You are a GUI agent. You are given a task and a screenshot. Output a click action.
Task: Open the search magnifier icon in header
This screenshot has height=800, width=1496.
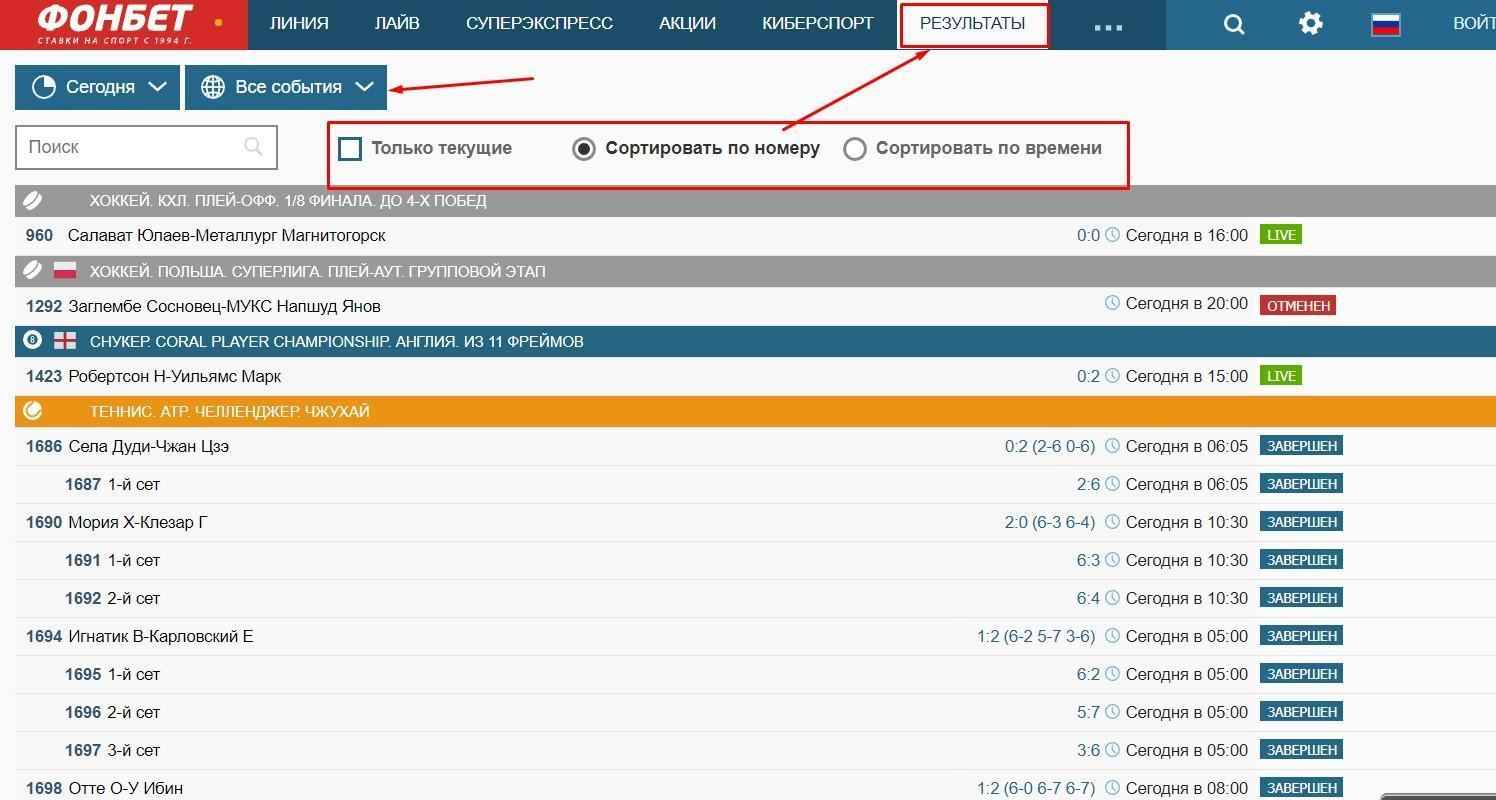tap(1234, 24)
